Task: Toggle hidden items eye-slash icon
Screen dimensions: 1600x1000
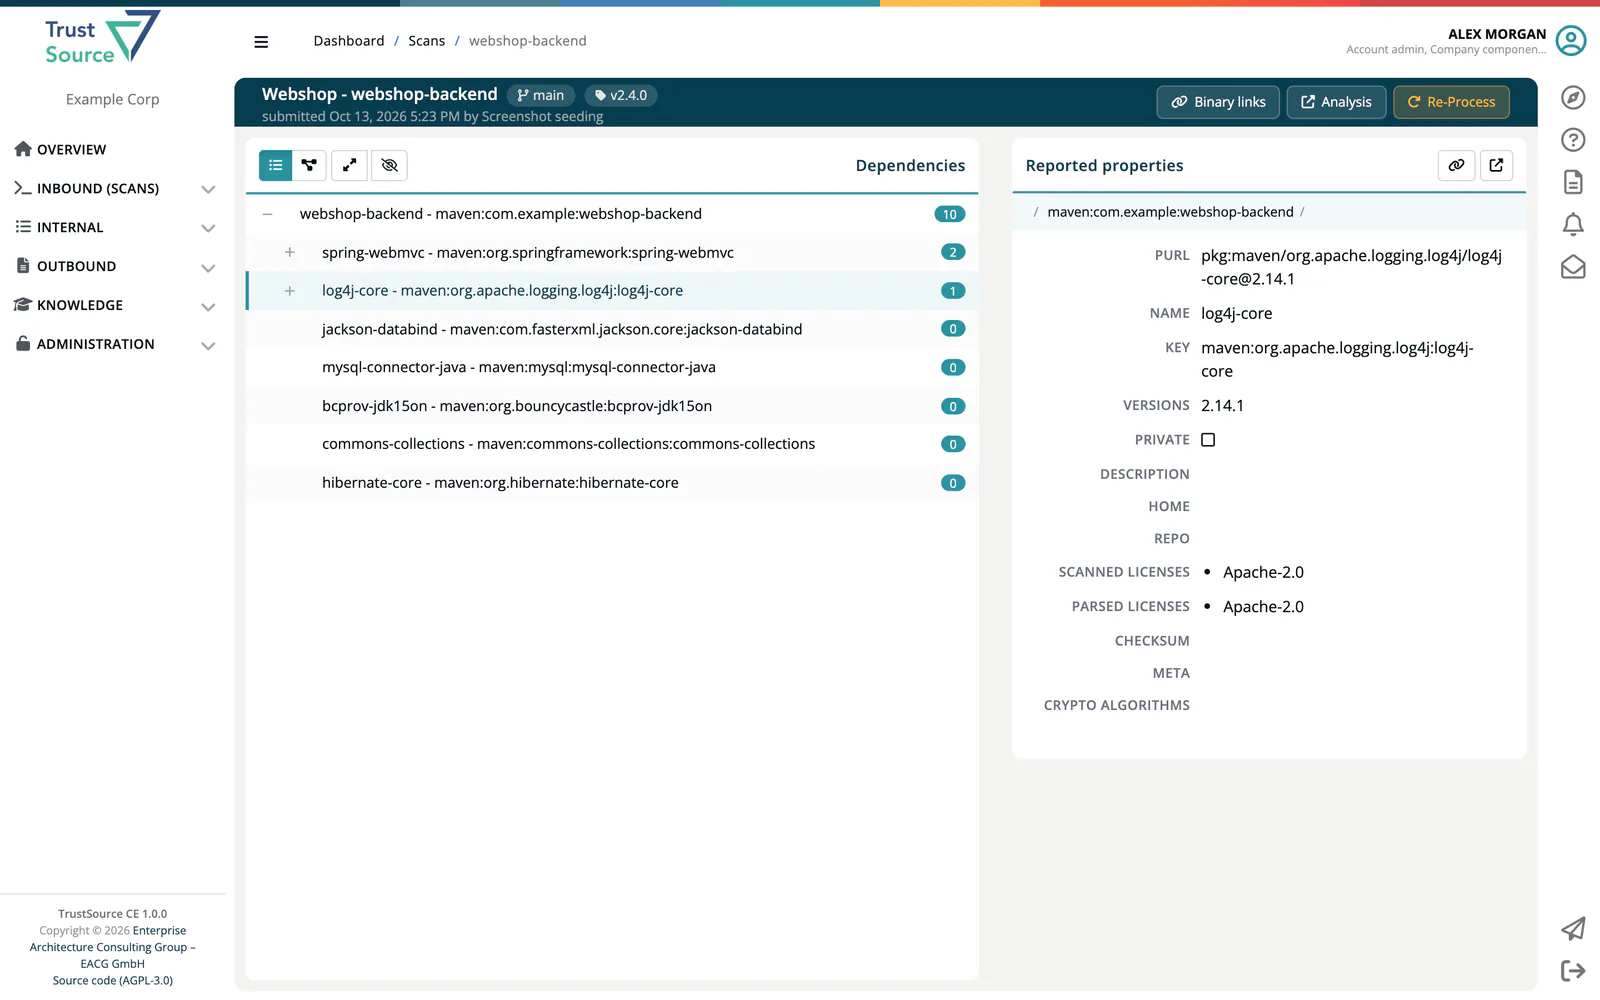Action: pyautogui.click(x=389, y=165)
